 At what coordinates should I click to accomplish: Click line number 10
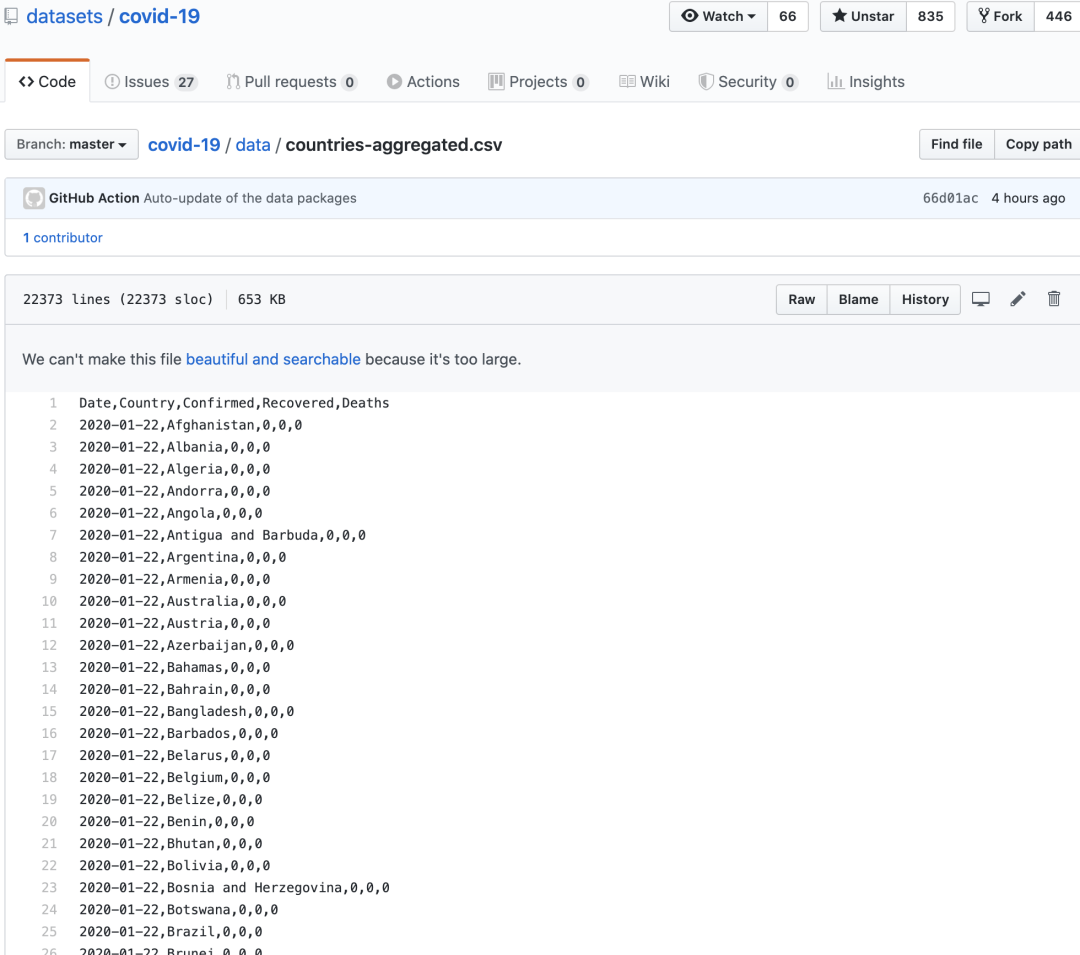pyautogui.click(x=49, y=602)
